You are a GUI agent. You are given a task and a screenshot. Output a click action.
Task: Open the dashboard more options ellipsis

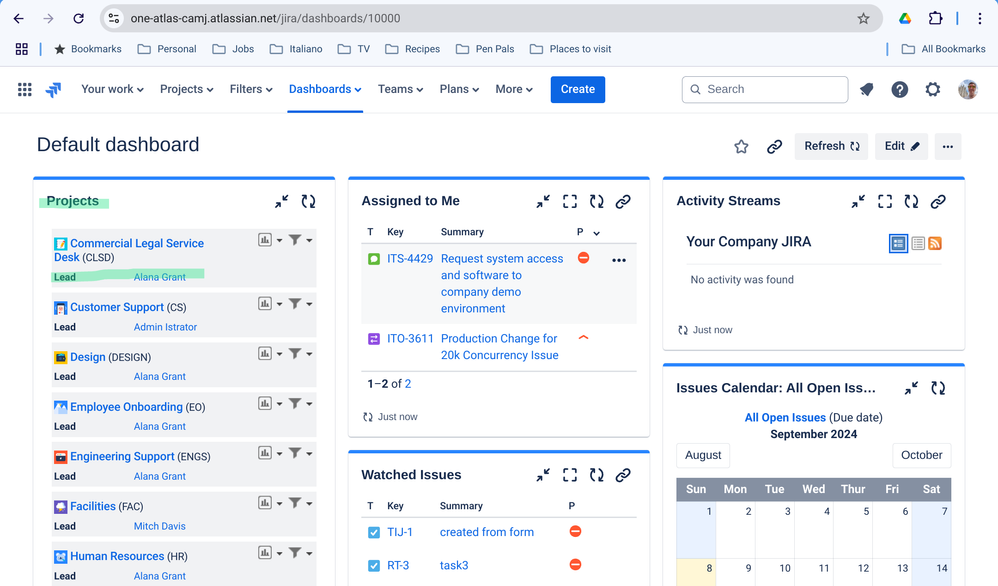[948, 146]
